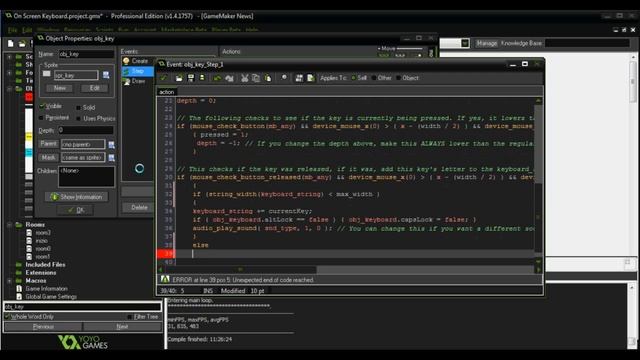Click the New sprite button
Image resolution: width=640 pixels, height=360 pixels.
(x=60, y=88)
